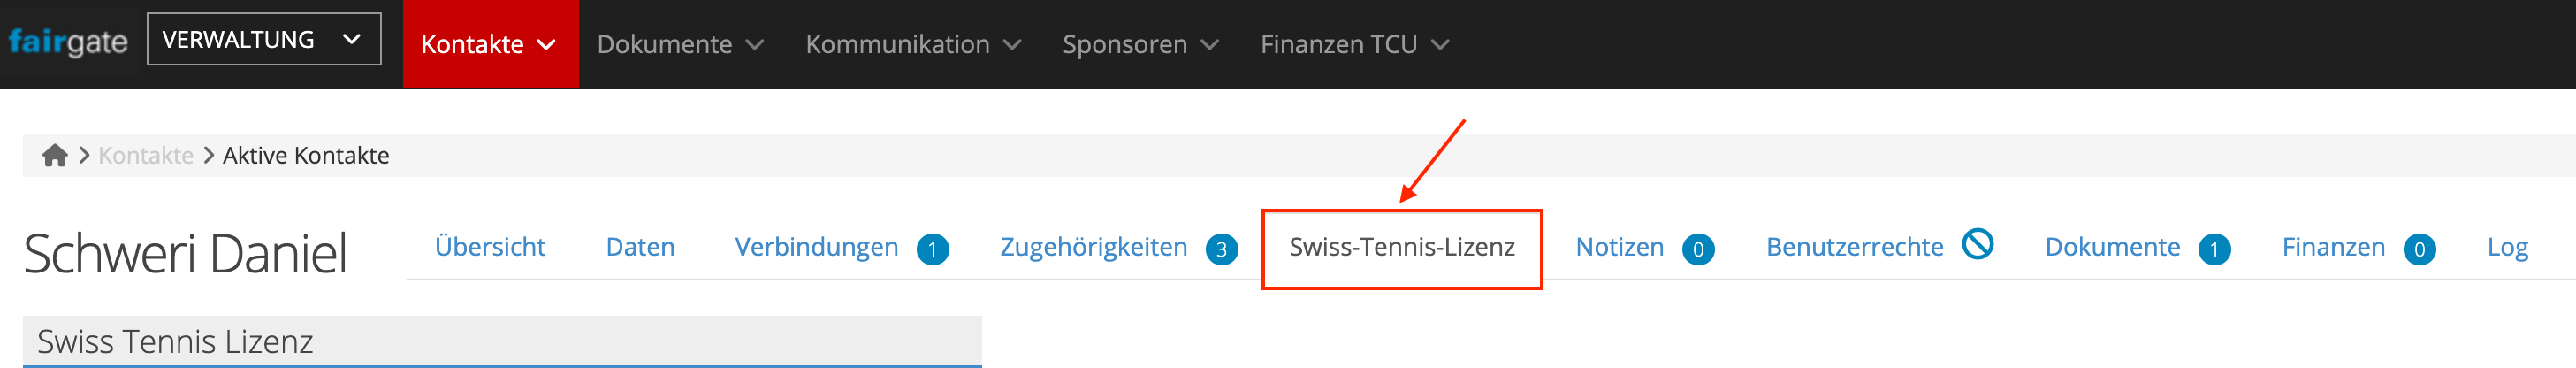Image resolution: width=2576 pixels, height=368 pixels.
Task: Open the Sponsoren menu
Action: point(1140,44)
